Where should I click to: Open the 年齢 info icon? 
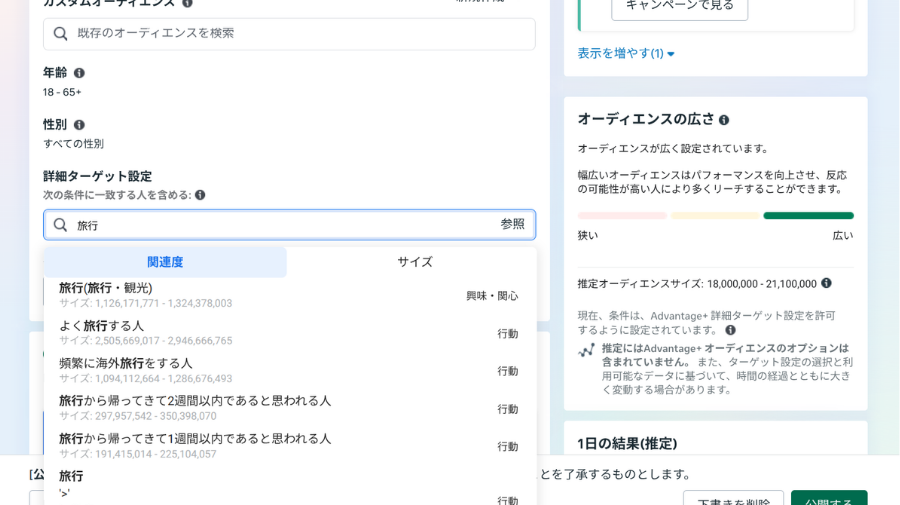(x=79, y=73)
